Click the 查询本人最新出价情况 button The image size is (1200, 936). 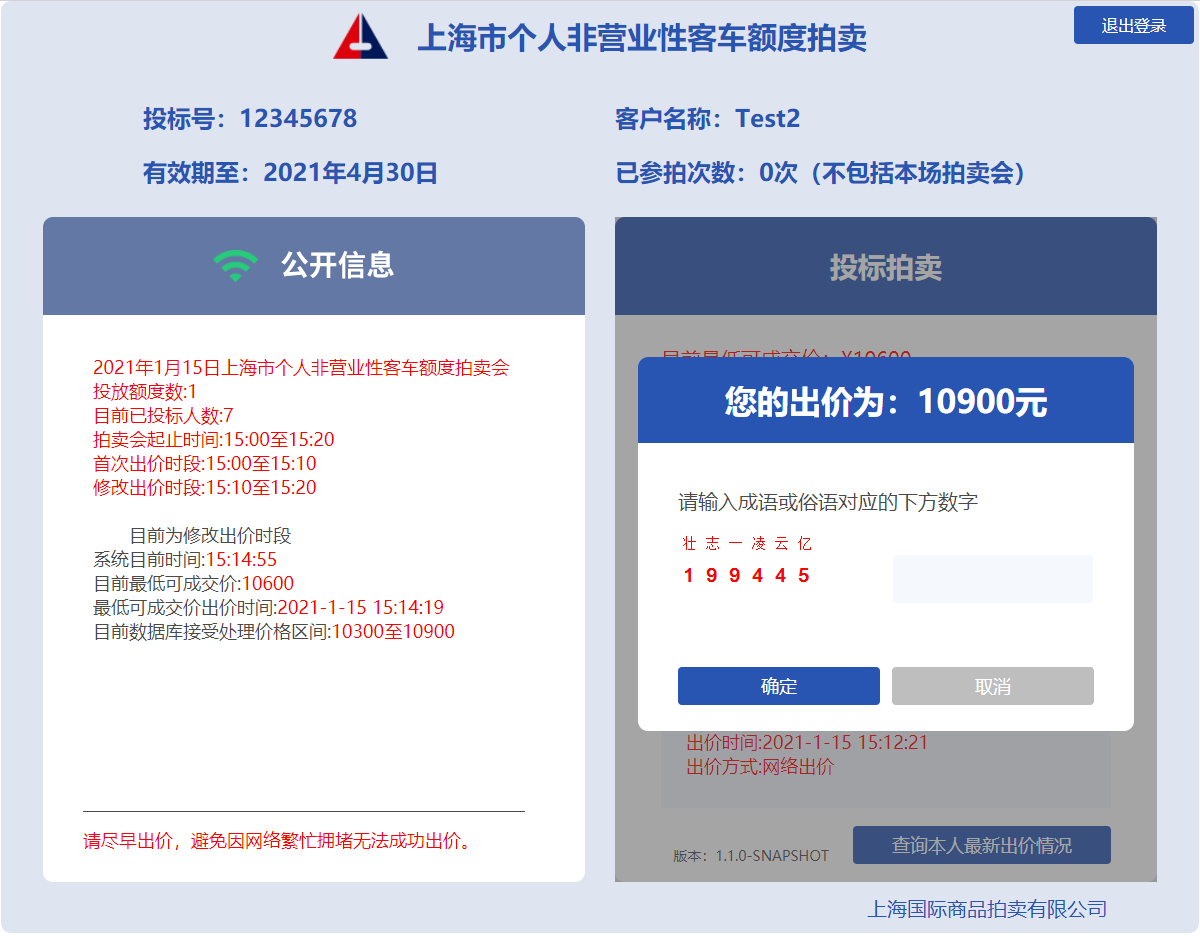pos(982,845)
